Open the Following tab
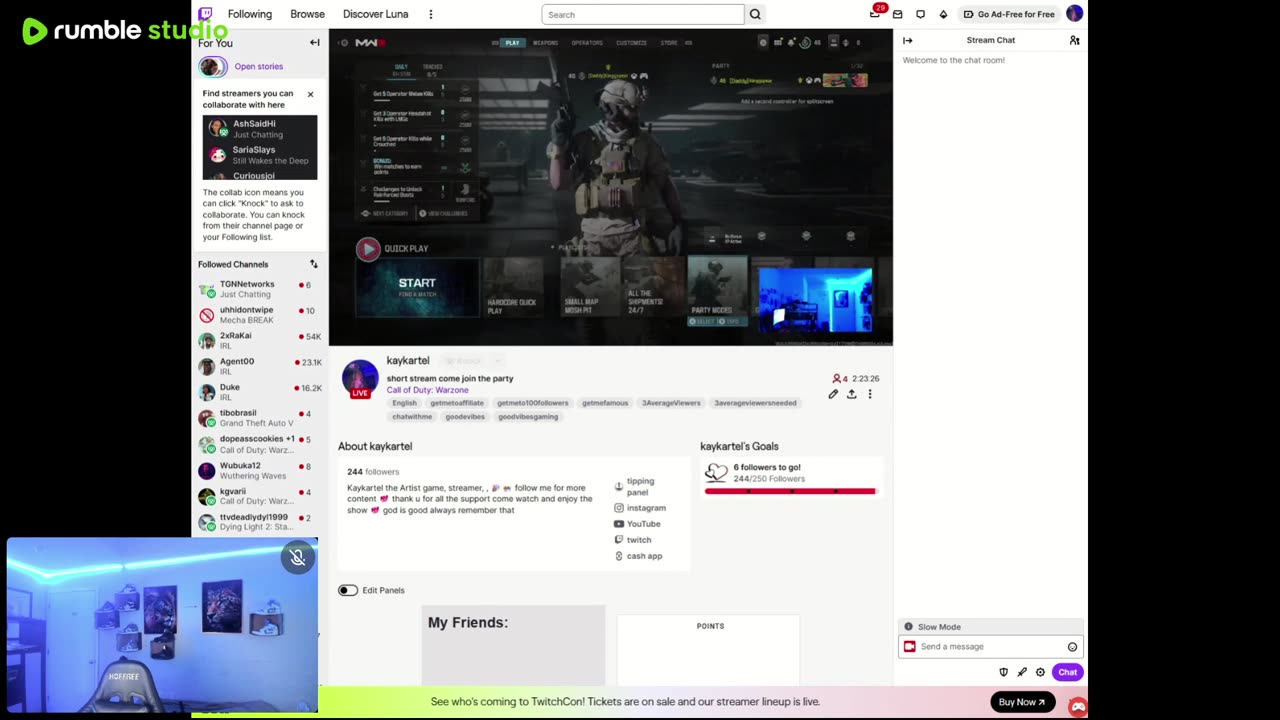 pyautogui.click(x=250, y=14)
